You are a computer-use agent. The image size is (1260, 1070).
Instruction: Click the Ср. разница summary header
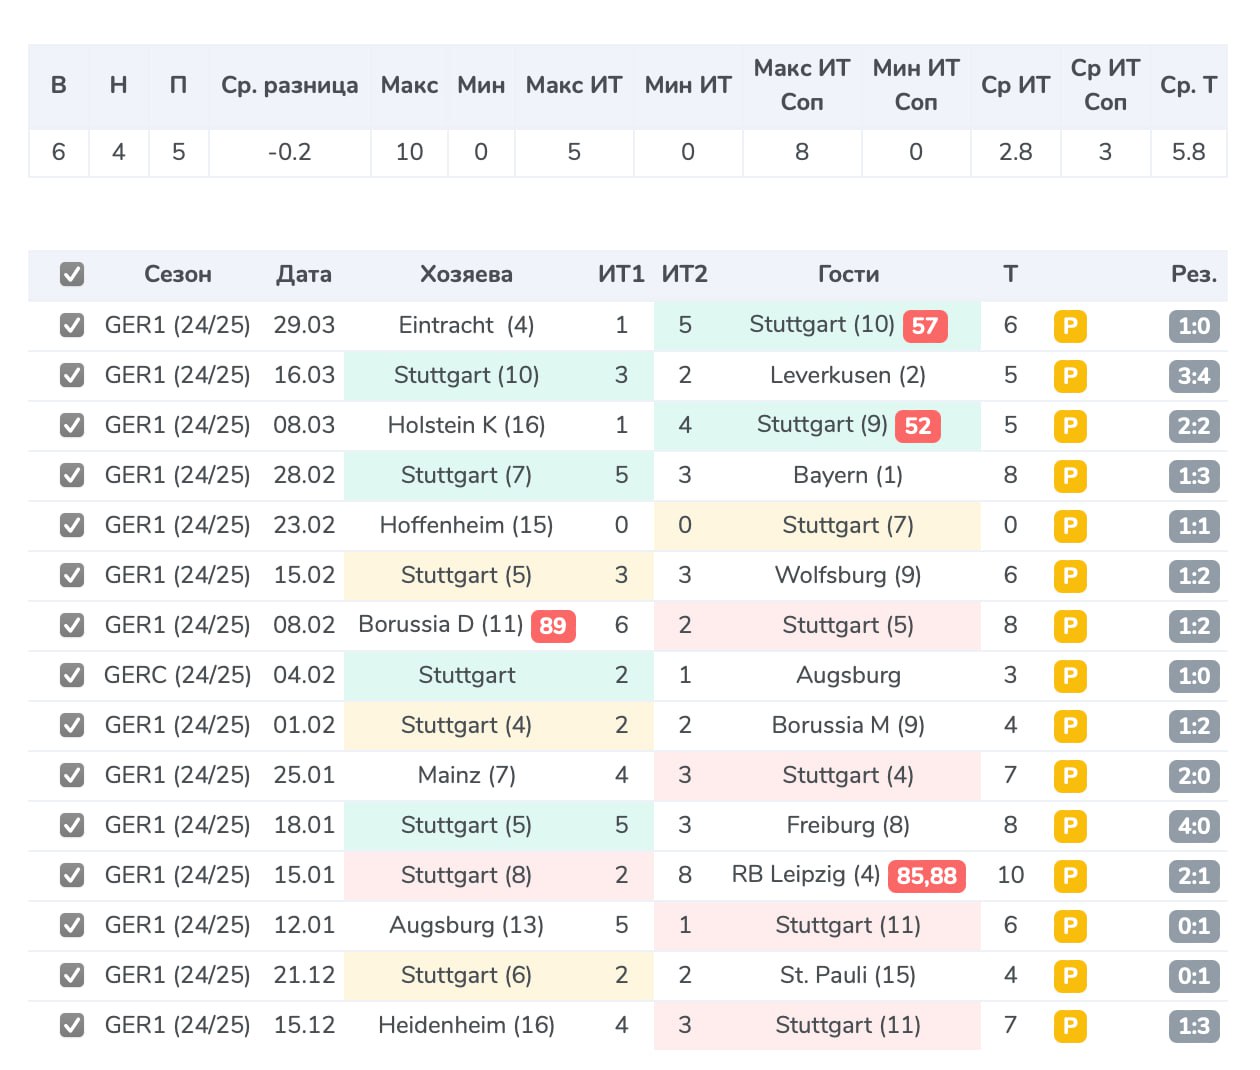point(290,85)
